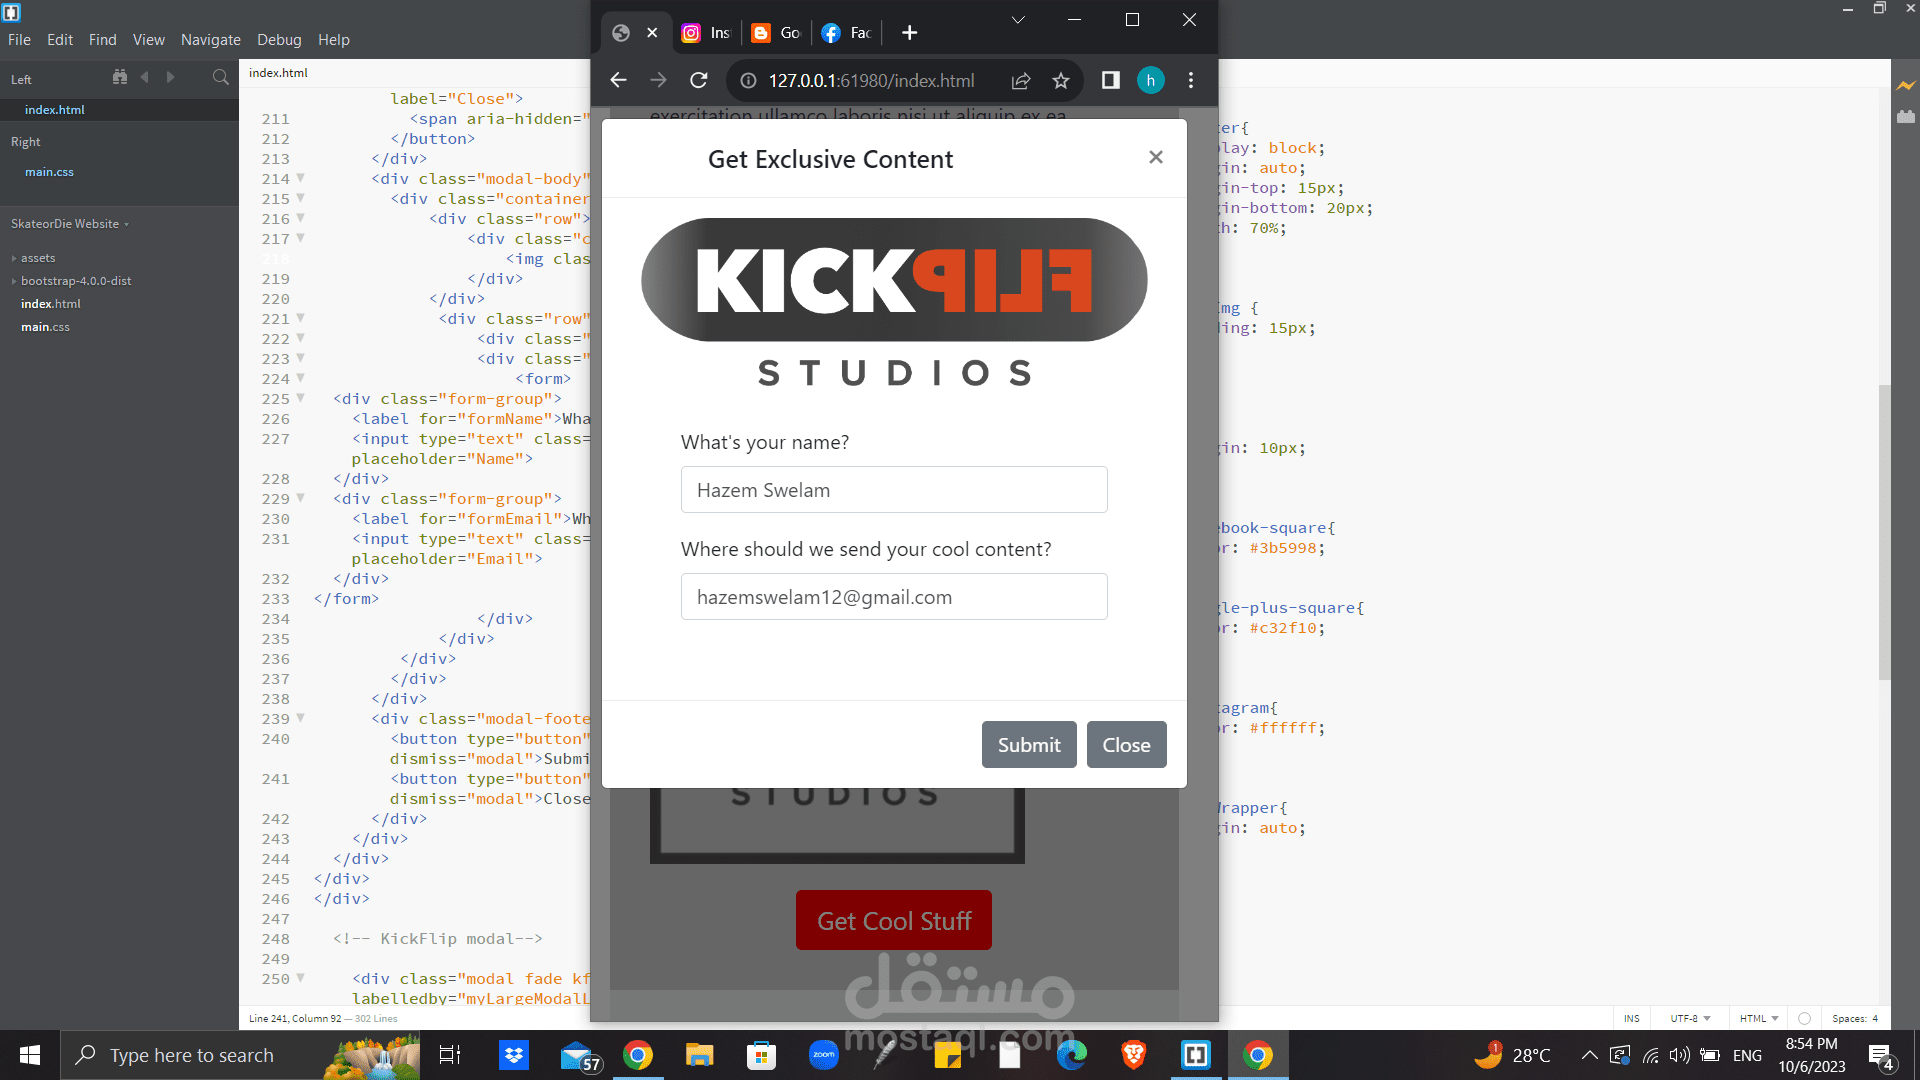Image resolution: width=1920 pixels, height=1080 pixels.
Task: Open the browser side panel icon
Action: pyautogui.click(x=1110, y=80)
